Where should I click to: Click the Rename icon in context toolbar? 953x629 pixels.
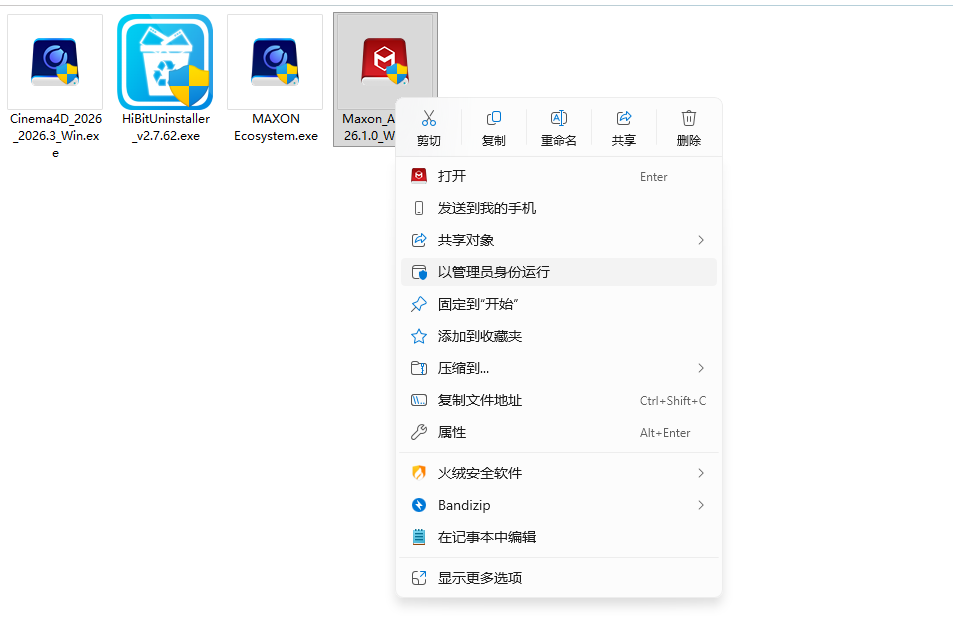tap(559, 118)
